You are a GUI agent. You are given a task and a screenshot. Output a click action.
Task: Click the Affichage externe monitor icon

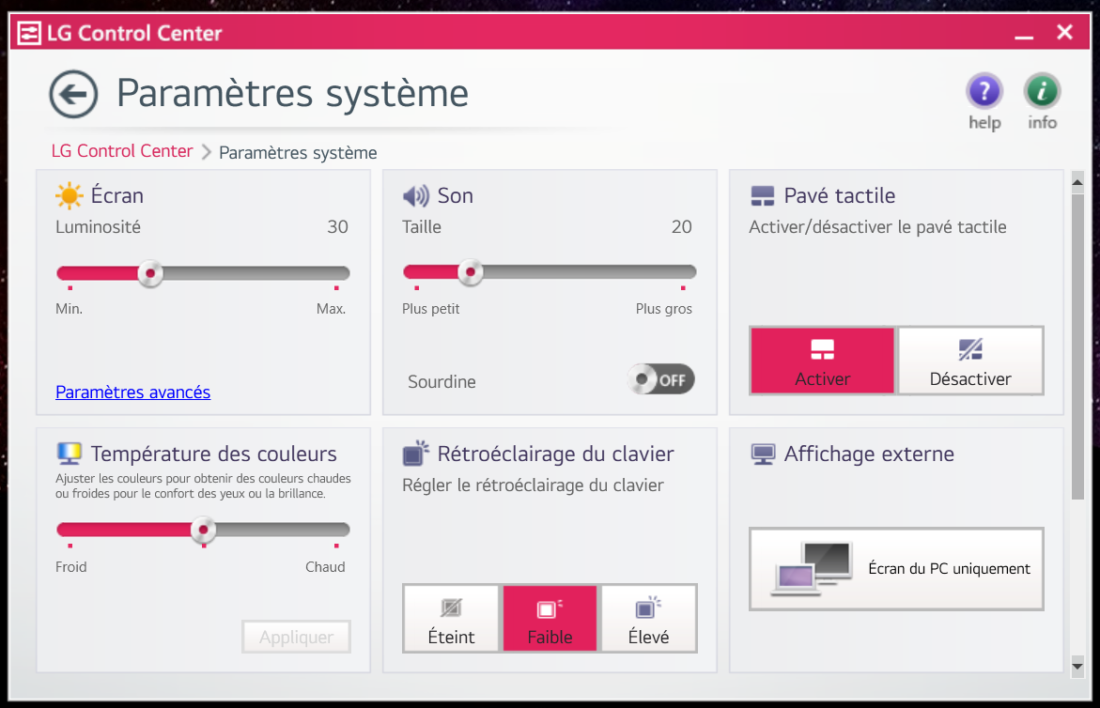763,455
